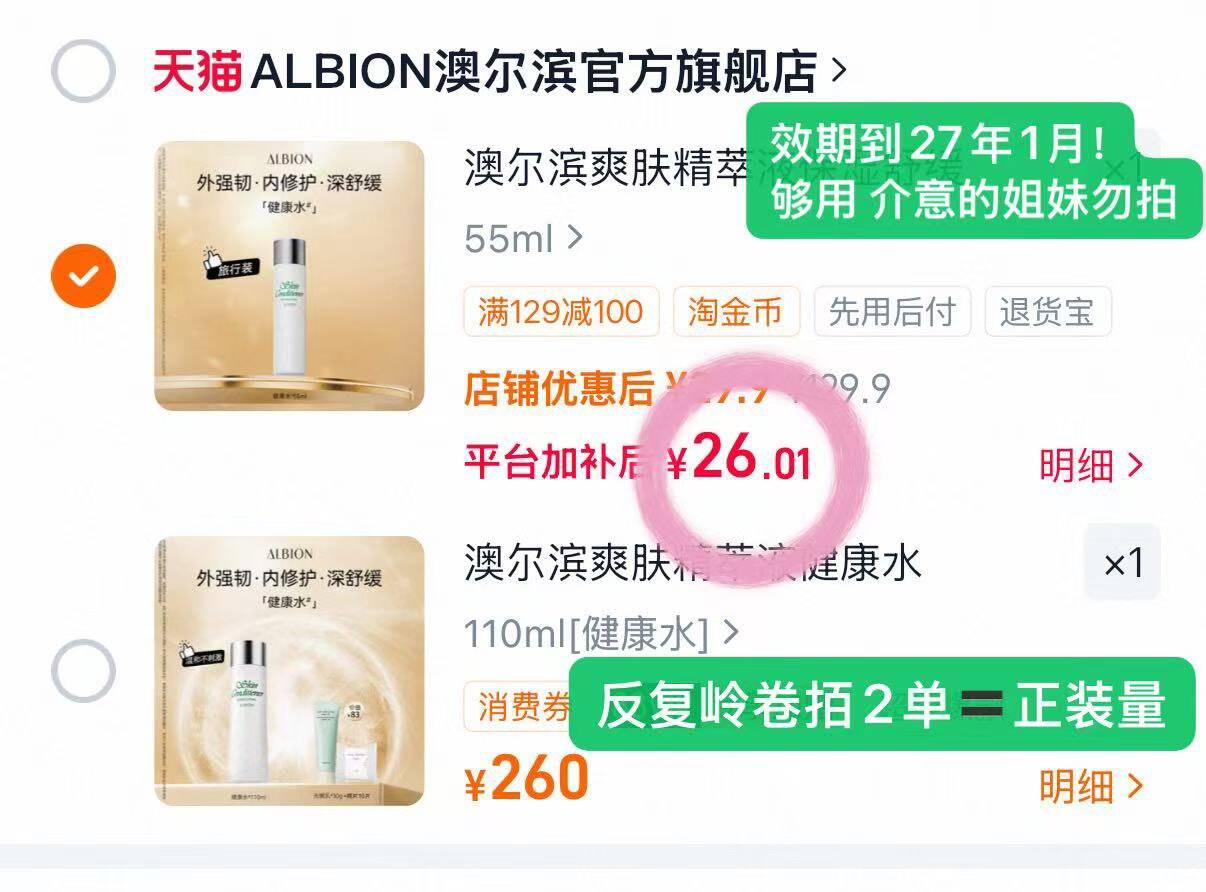This screenshot has height=892, width=1206.
Task: Change quantity ×1 of the 110ml item
Action: click(1123, 563)
